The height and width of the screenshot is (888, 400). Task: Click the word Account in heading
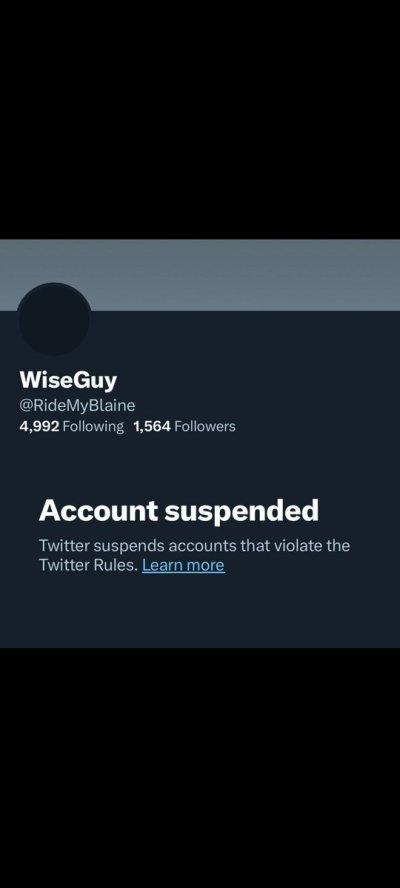click(99, 511)
